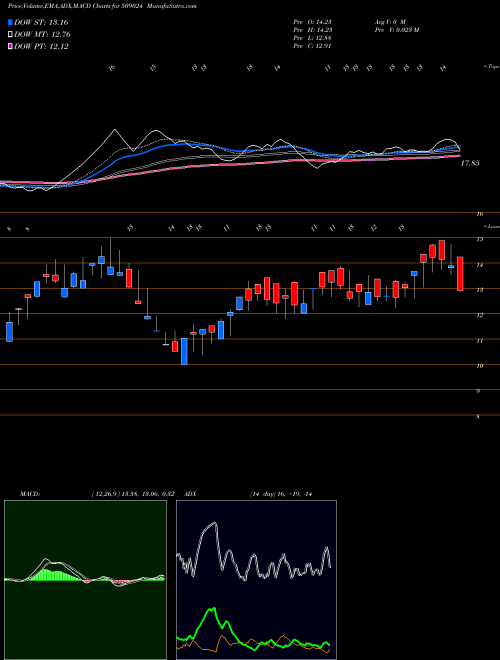
Task: Click the price axis label 16
Action: [x=479, y=214]
